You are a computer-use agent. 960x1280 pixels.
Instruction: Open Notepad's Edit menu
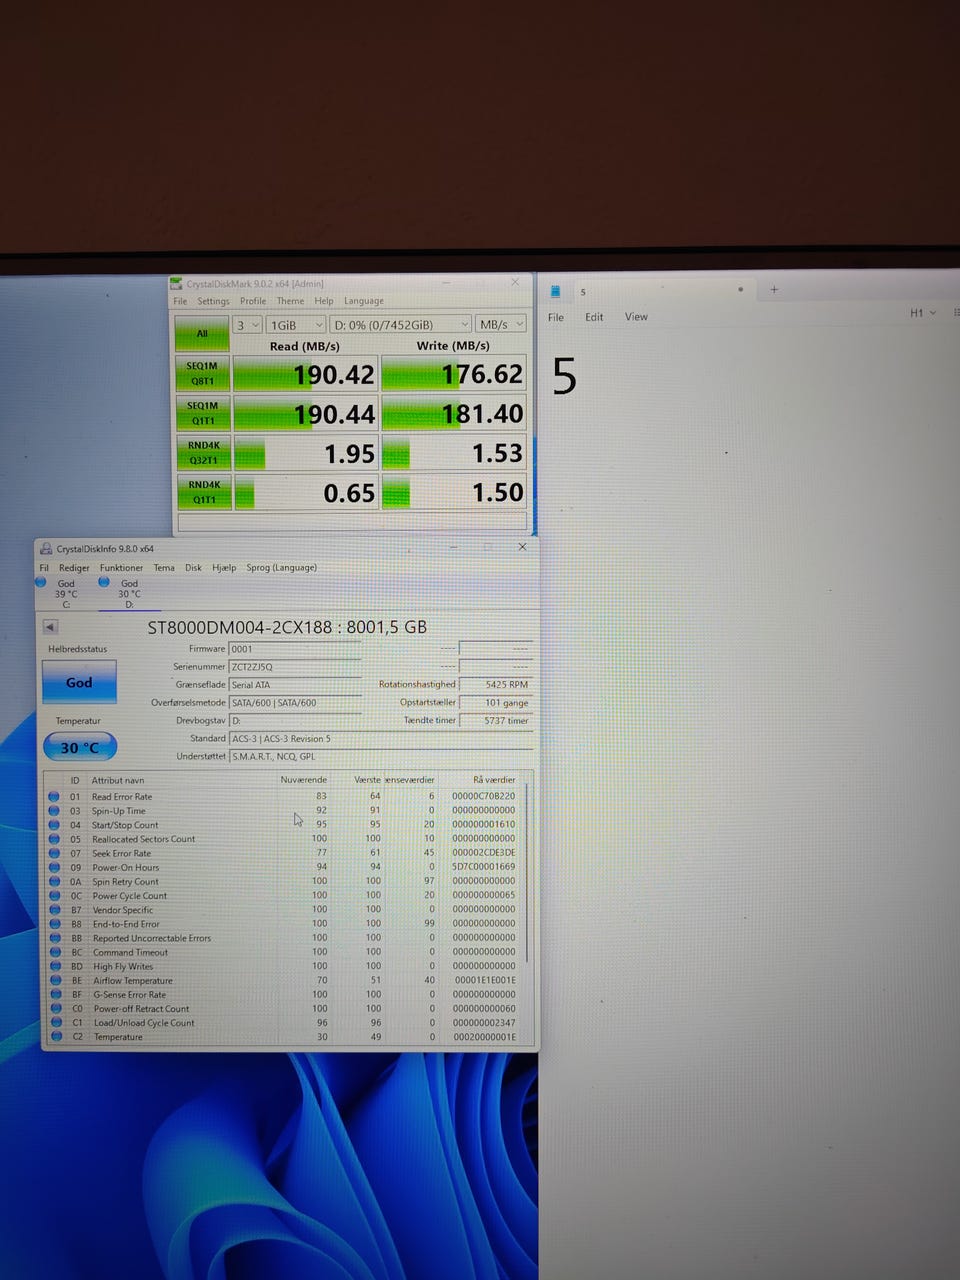[x=594, y=317]
